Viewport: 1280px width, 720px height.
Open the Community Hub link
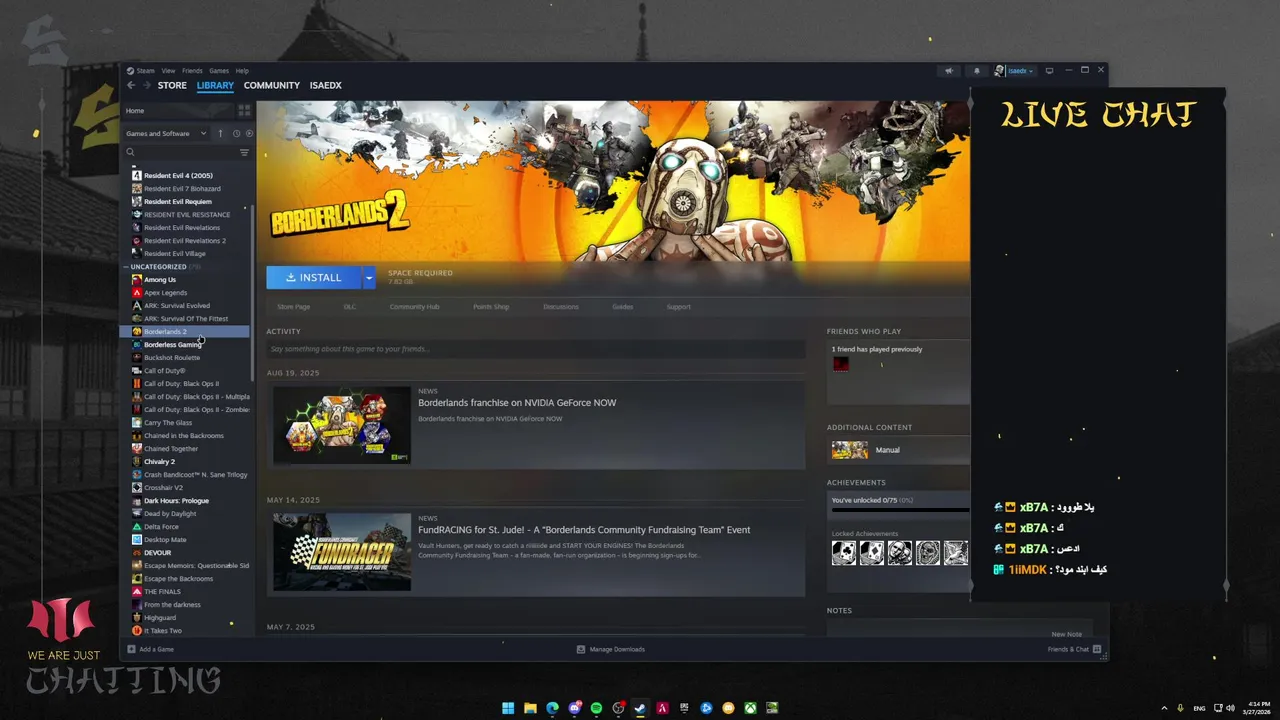click(x=415, y=307)
